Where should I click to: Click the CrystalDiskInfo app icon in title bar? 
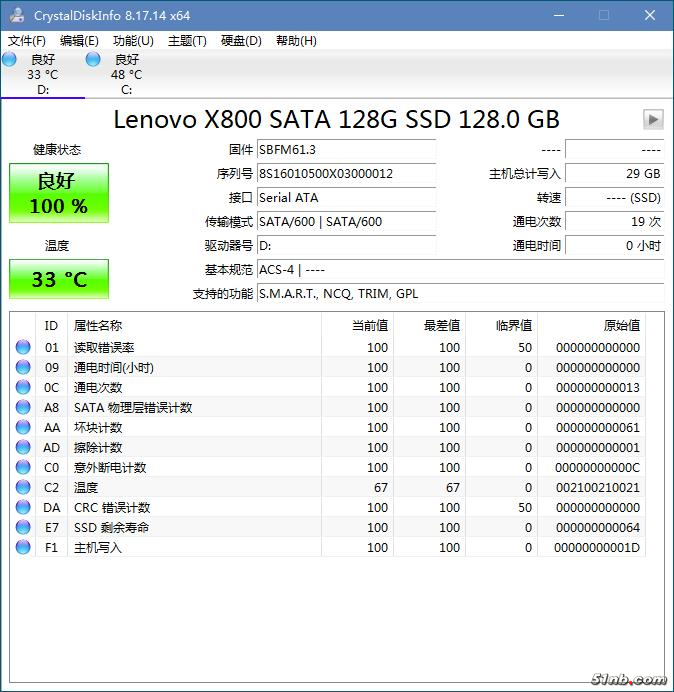(17, 15)
